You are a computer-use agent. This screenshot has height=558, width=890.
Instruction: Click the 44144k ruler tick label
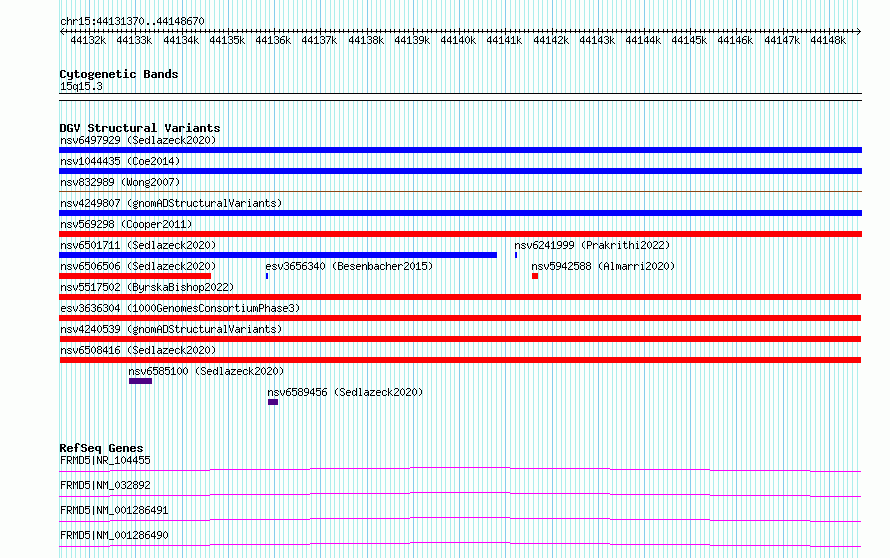click(x=643, y=40)
